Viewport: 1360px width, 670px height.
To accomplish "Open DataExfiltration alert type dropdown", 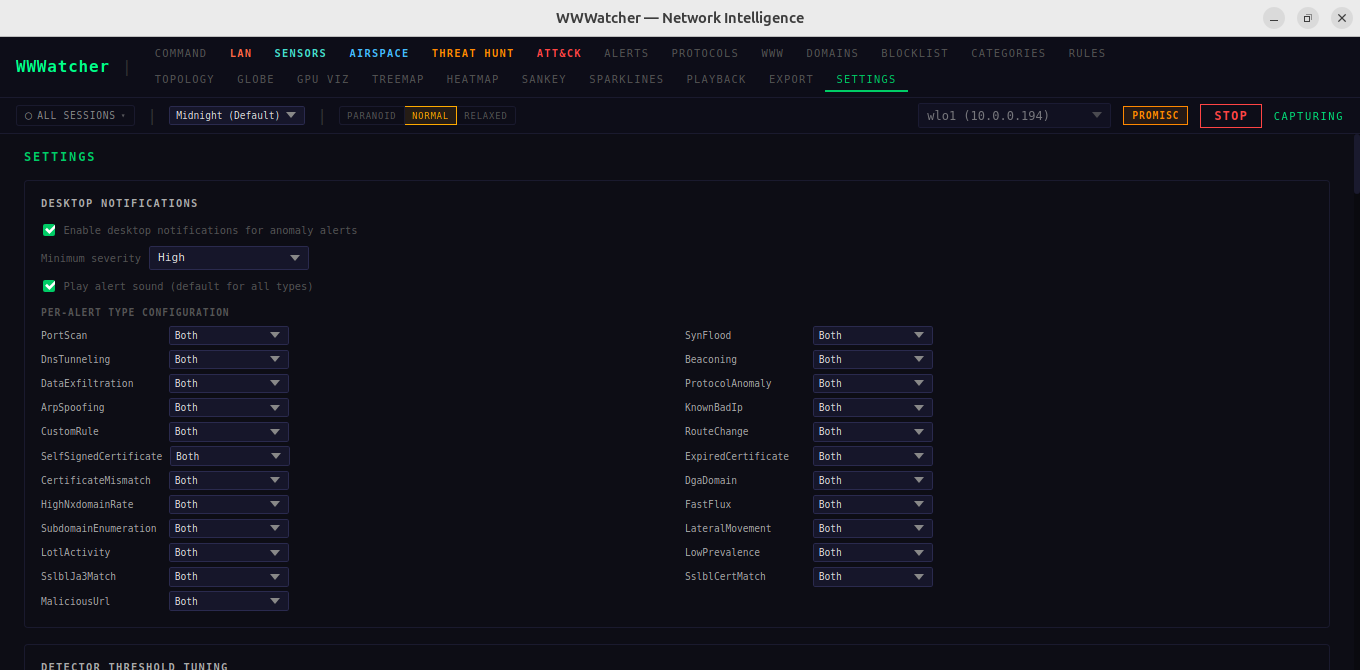I will [x=229, y=383].
